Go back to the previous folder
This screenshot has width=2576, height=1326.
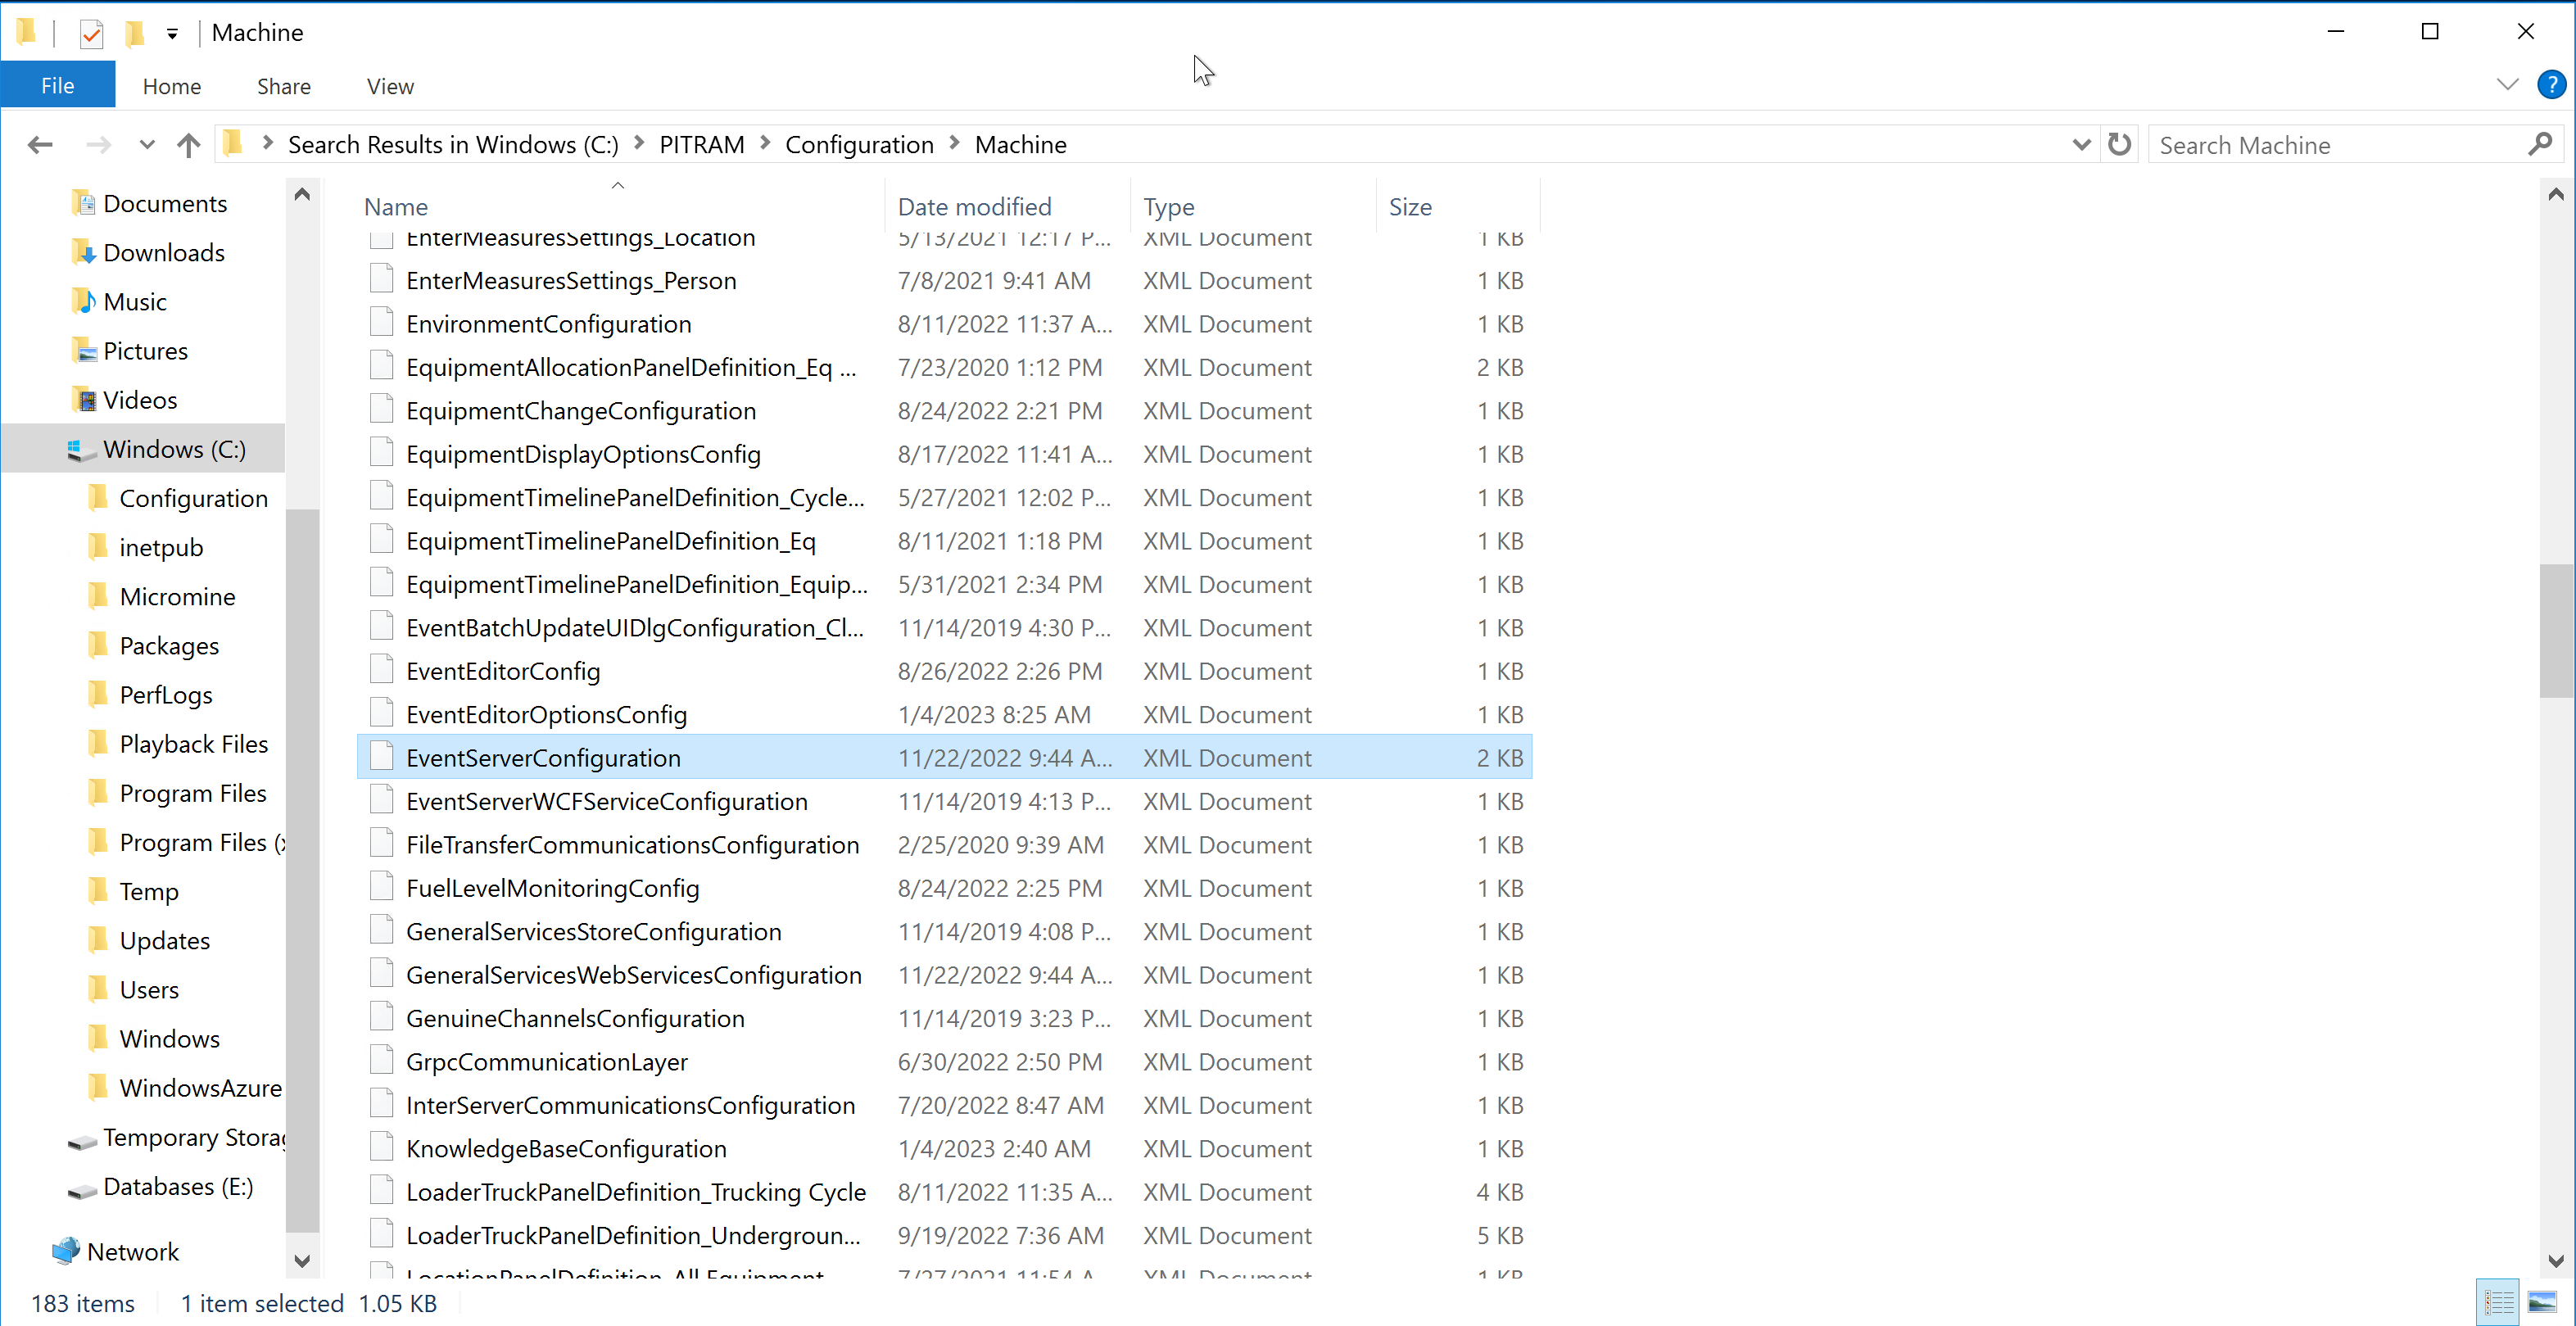(40, 144)
